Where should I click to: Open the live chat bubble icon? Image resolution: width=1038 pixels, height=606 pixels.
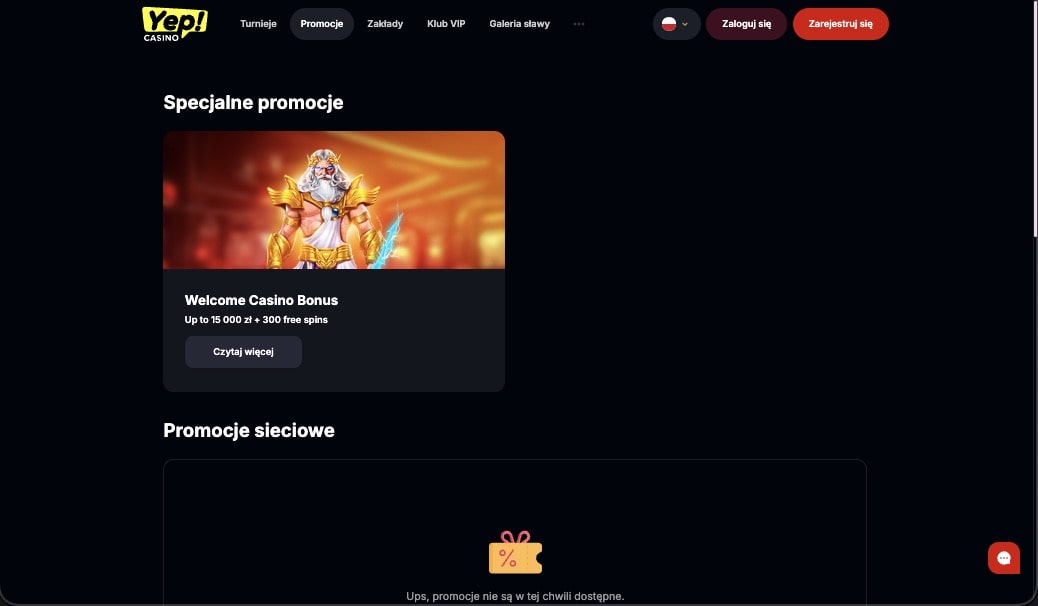click(1004, 558)
